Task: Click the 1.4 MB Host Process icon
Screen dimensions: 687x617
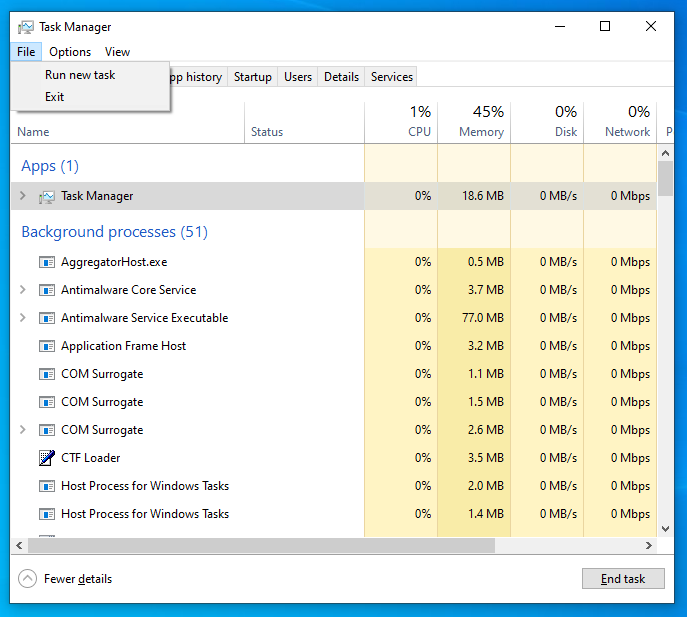Action: pos(47,514)
